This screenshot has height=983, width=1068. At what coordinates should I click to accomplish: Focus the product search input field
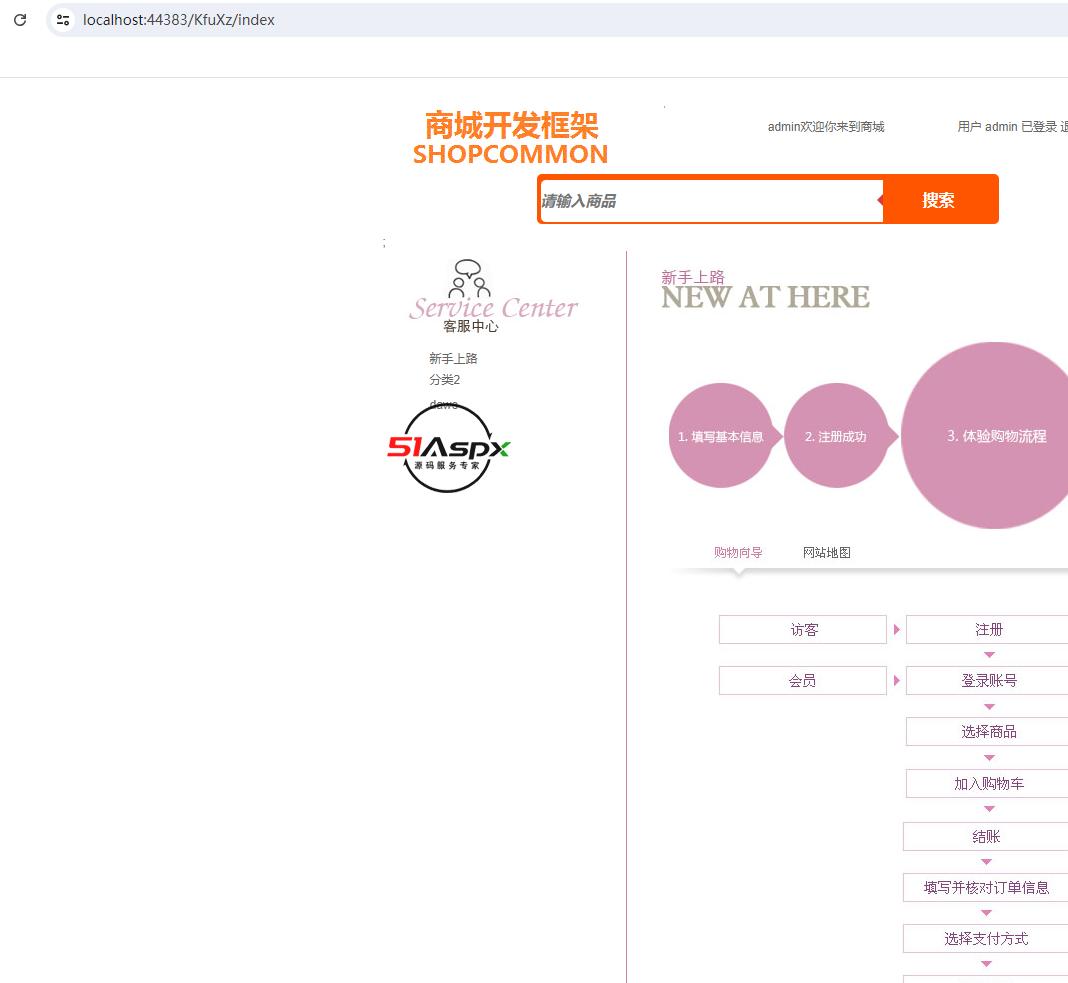pyautogui.click(x=711, y=200)
